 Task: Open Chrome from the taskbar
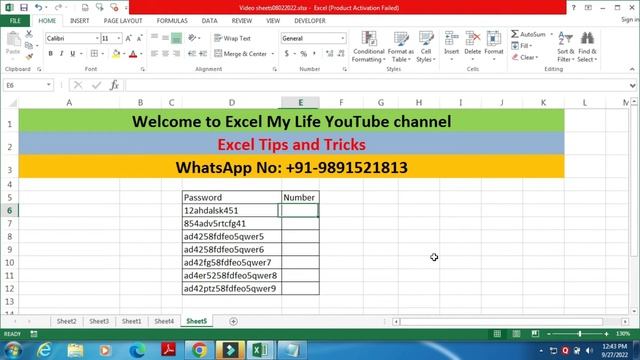199,350
